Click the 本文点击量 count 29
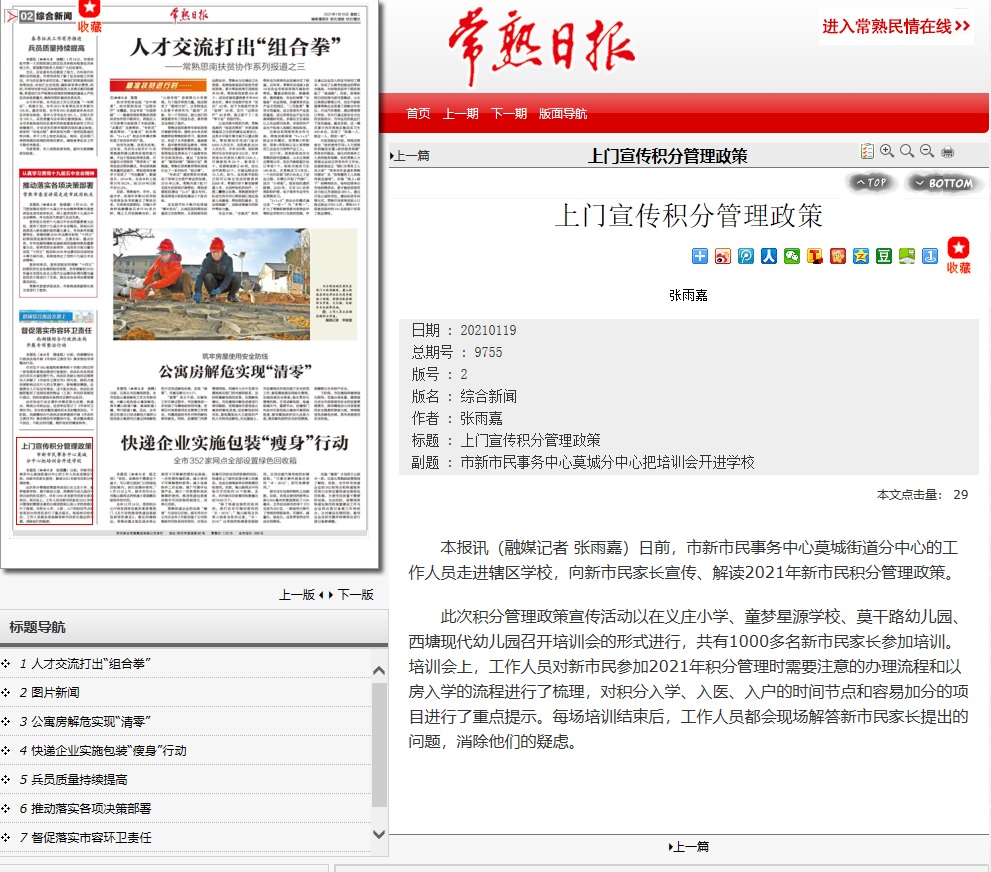 [x=961, y=495]
